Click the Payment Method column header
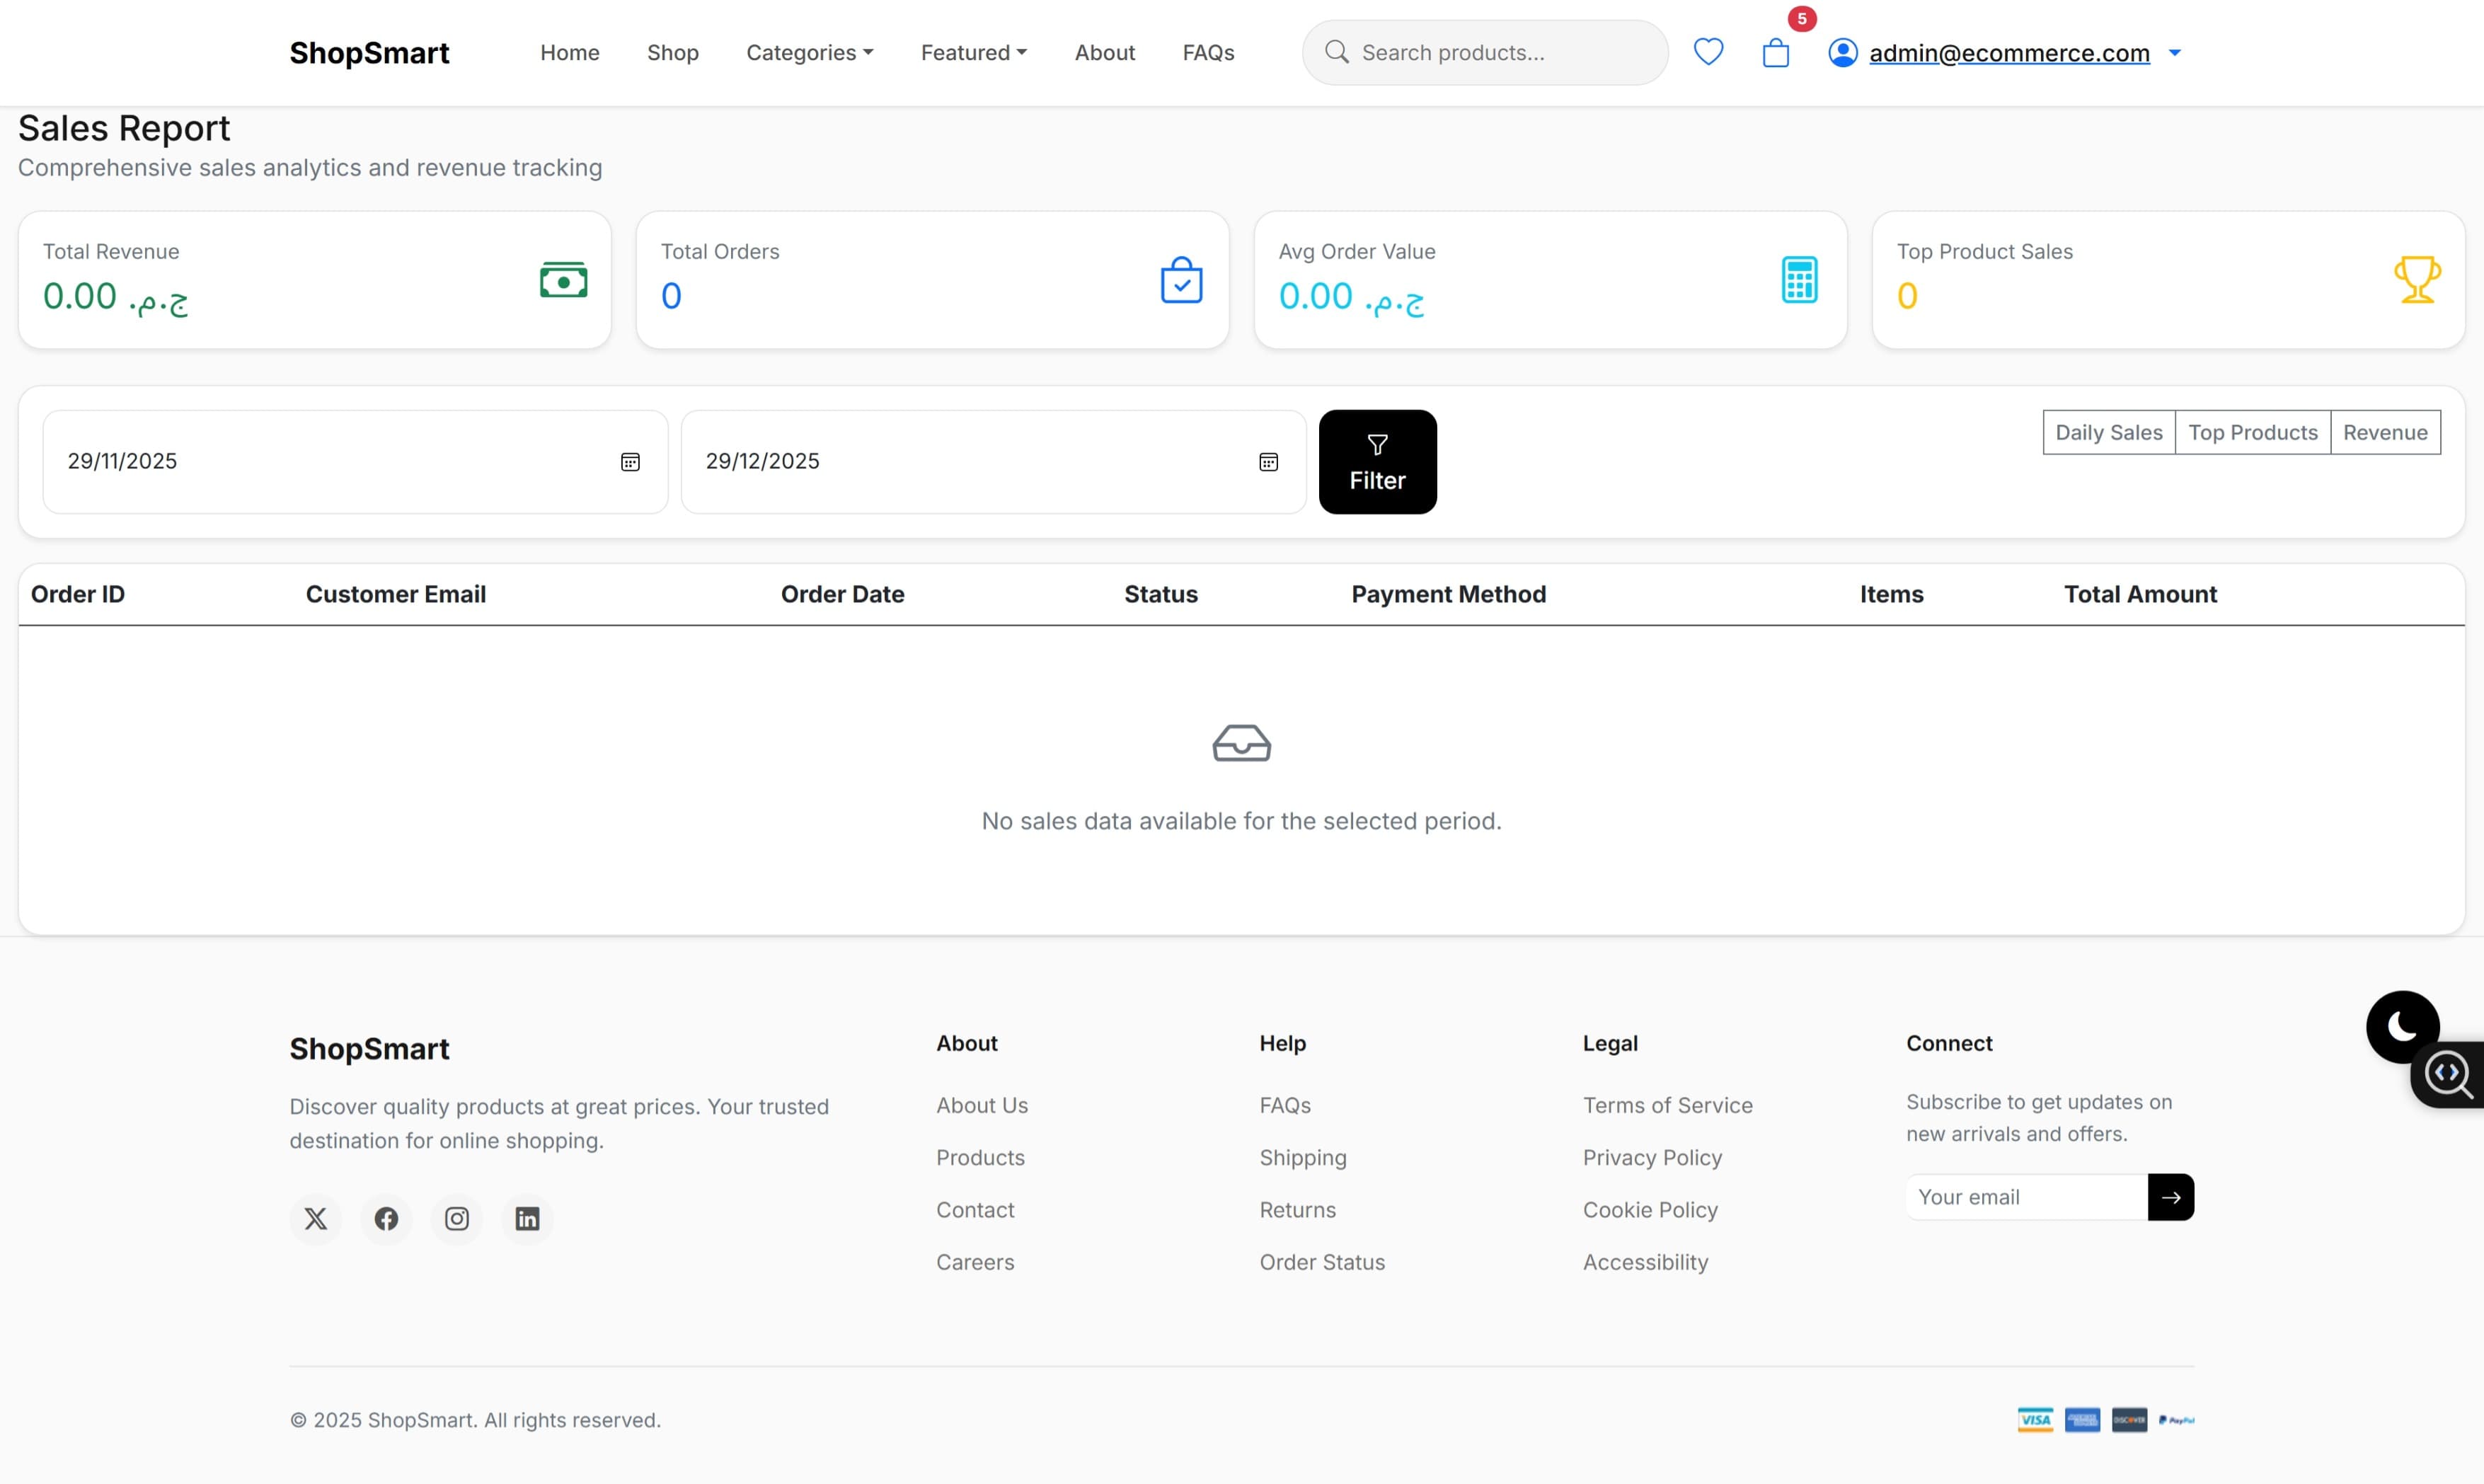The height and width of the screenshot is (1484, 2484). click(x=1448, y=594)
